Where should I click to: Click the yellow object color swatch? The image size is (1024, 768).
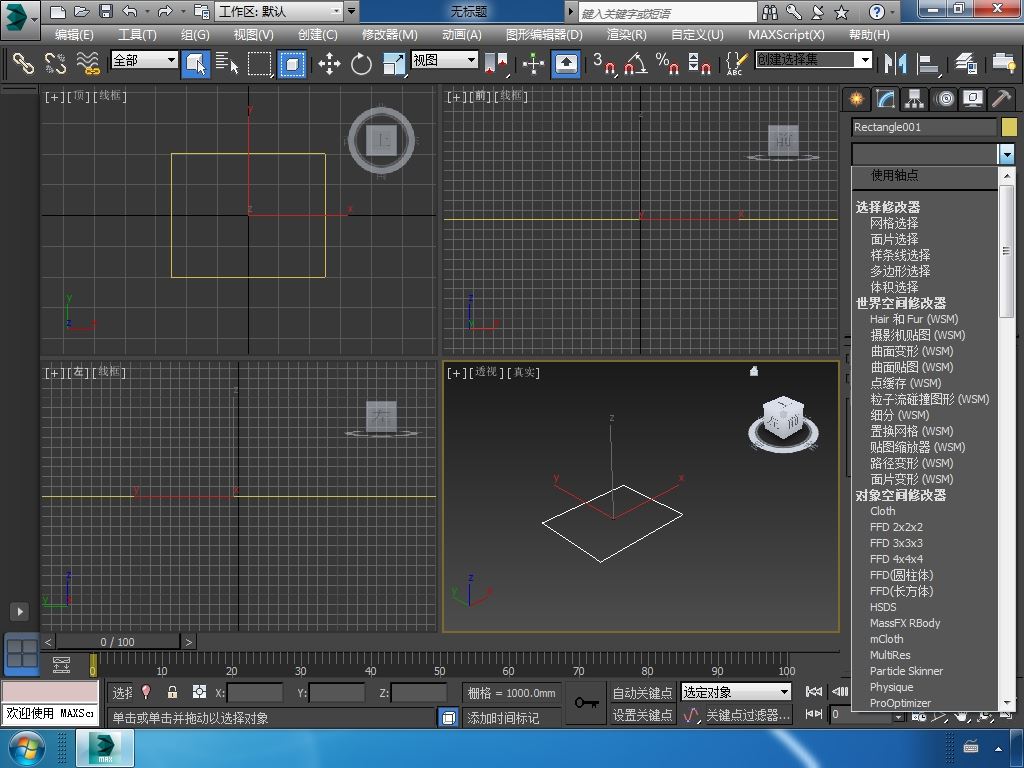click(x=1009, y=127)
